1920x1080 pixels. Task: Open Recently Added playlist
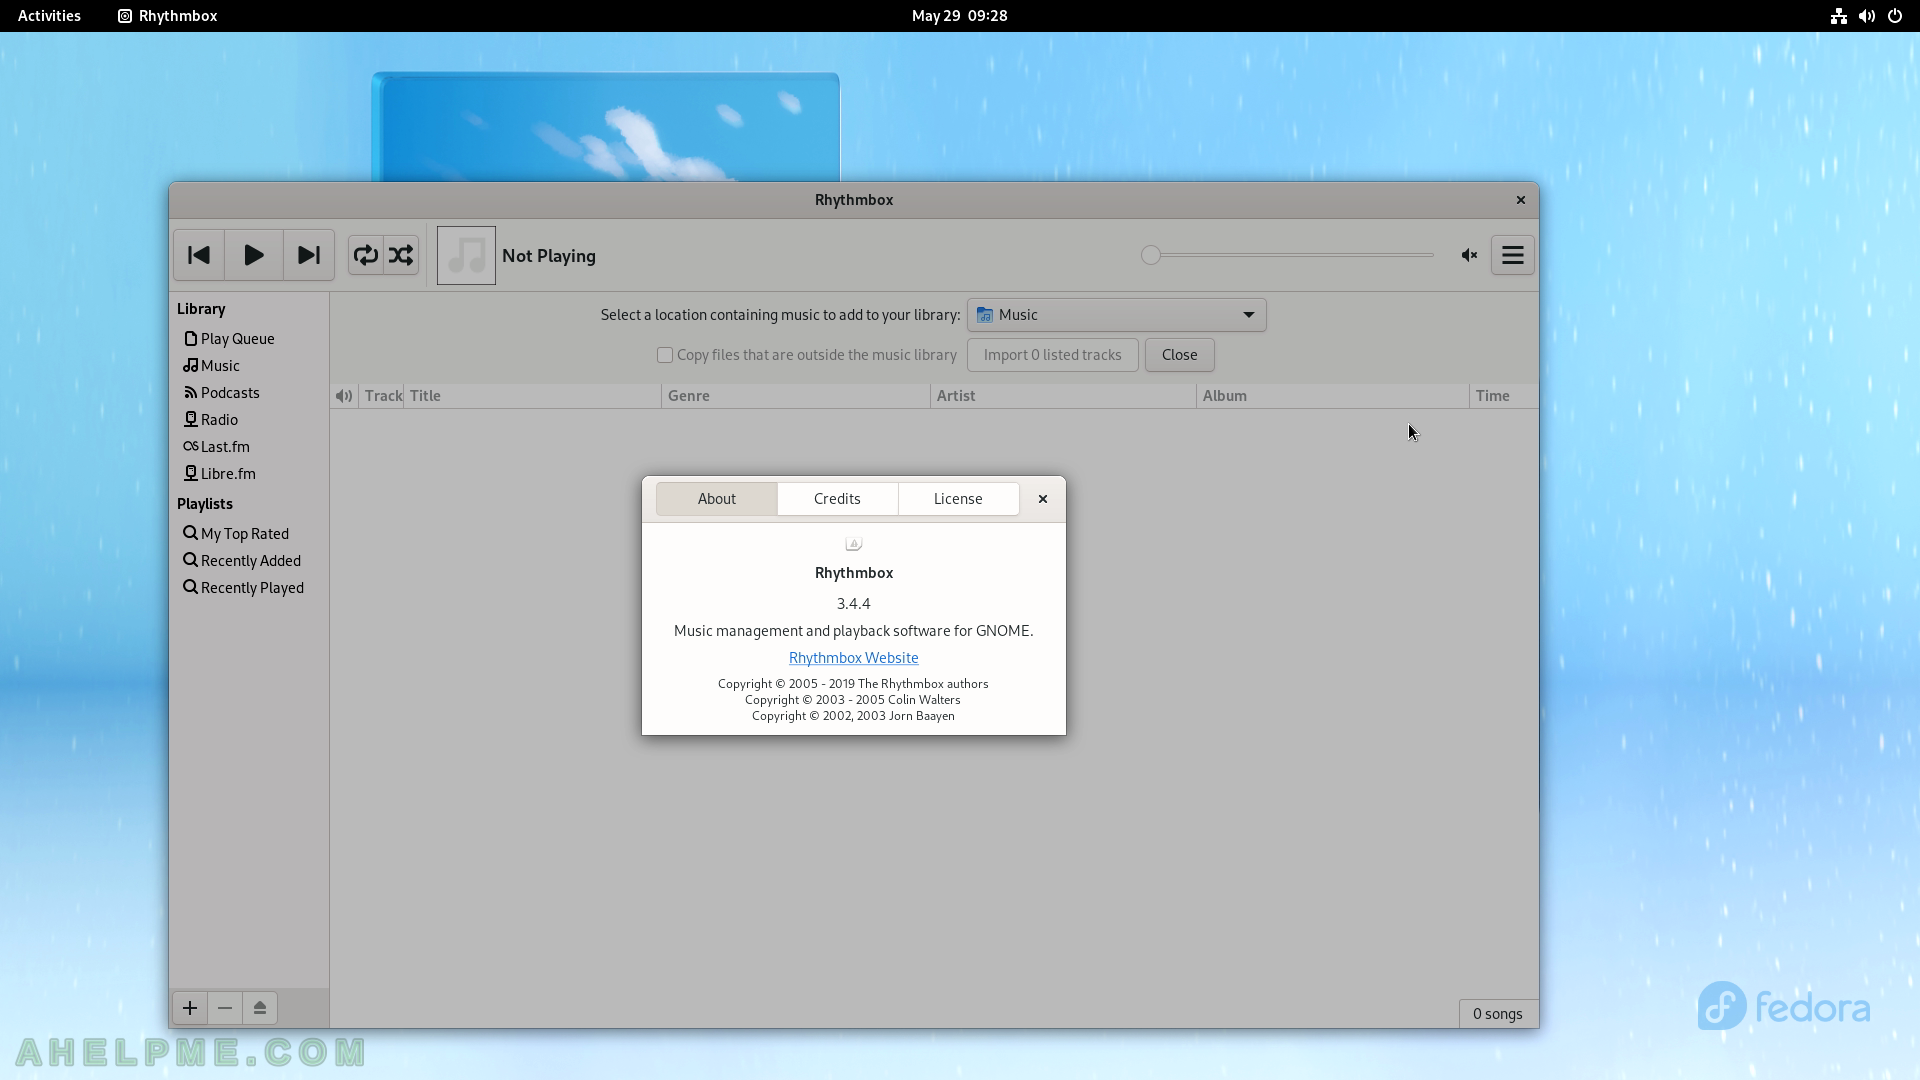coord(249,561)
